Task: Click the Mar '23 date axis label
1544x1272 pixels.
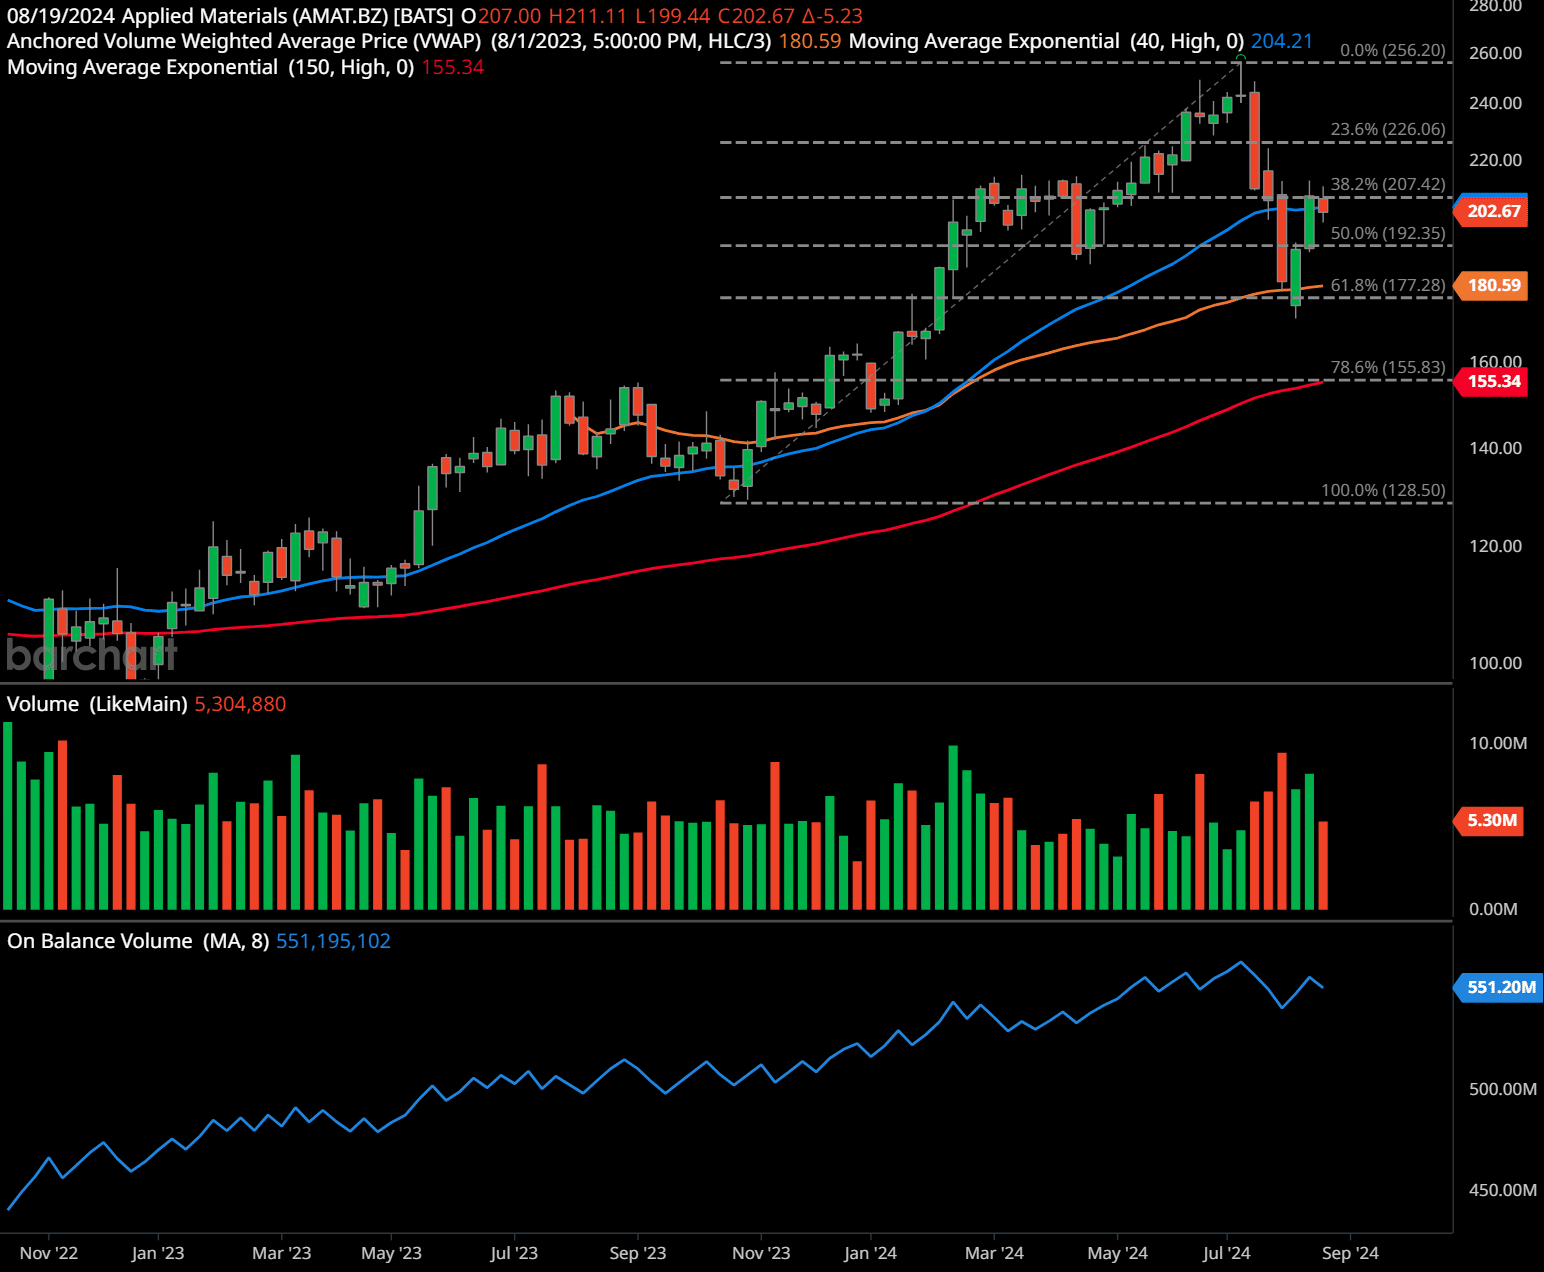Action: 282,1253
